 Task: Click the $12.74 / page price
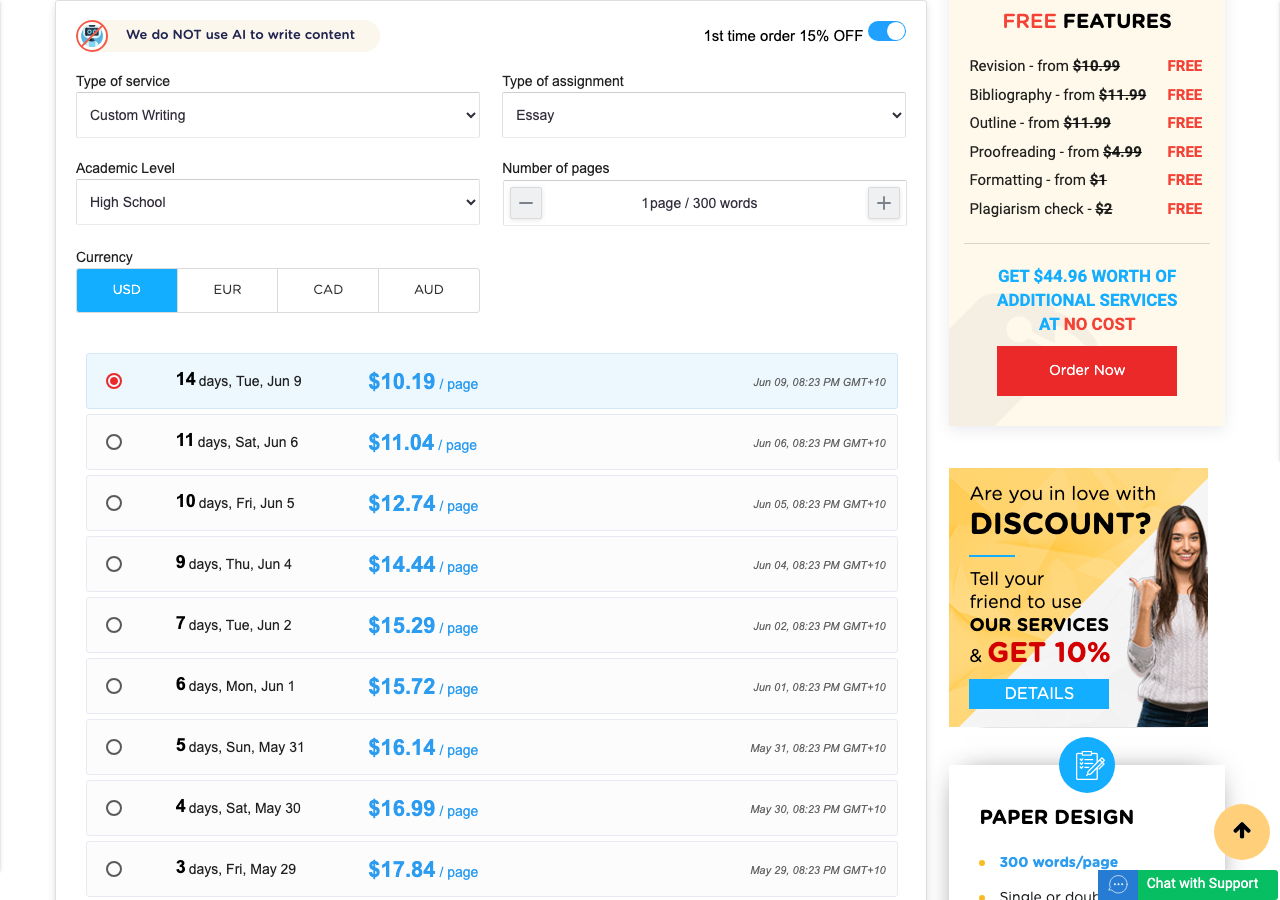[423, 503]
